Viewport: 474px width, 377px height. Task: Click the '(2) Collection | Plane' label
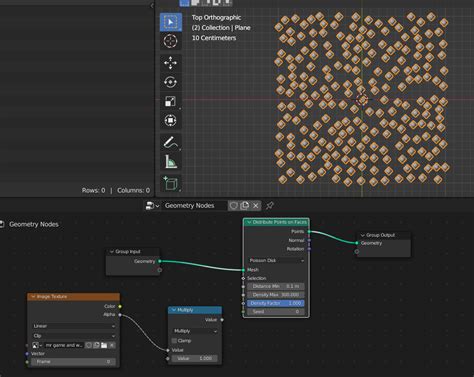point(221,28)
